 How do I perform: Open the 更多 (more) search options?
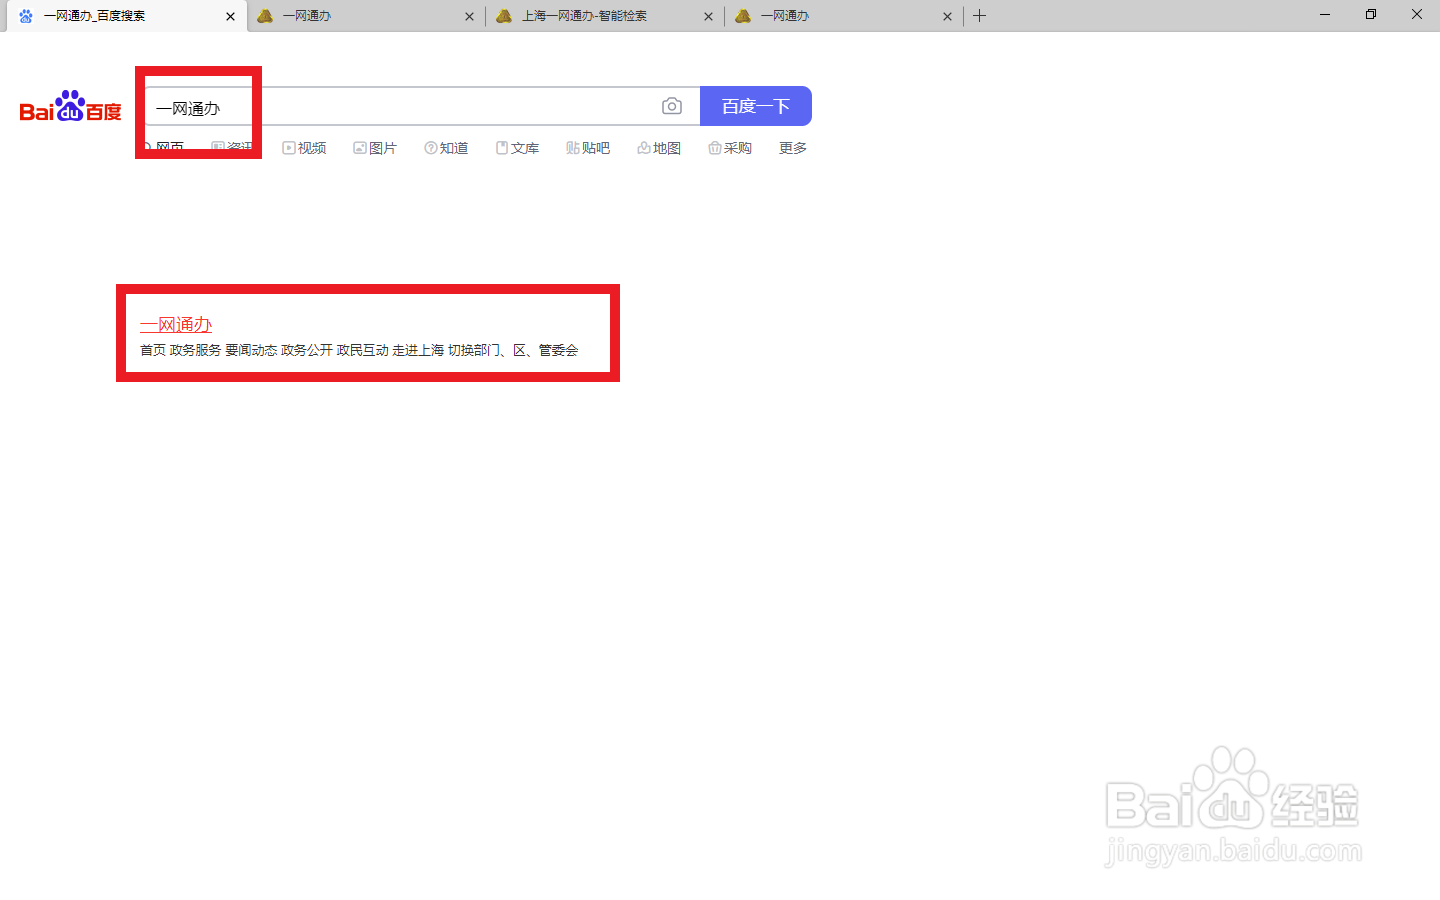[792, 147]
